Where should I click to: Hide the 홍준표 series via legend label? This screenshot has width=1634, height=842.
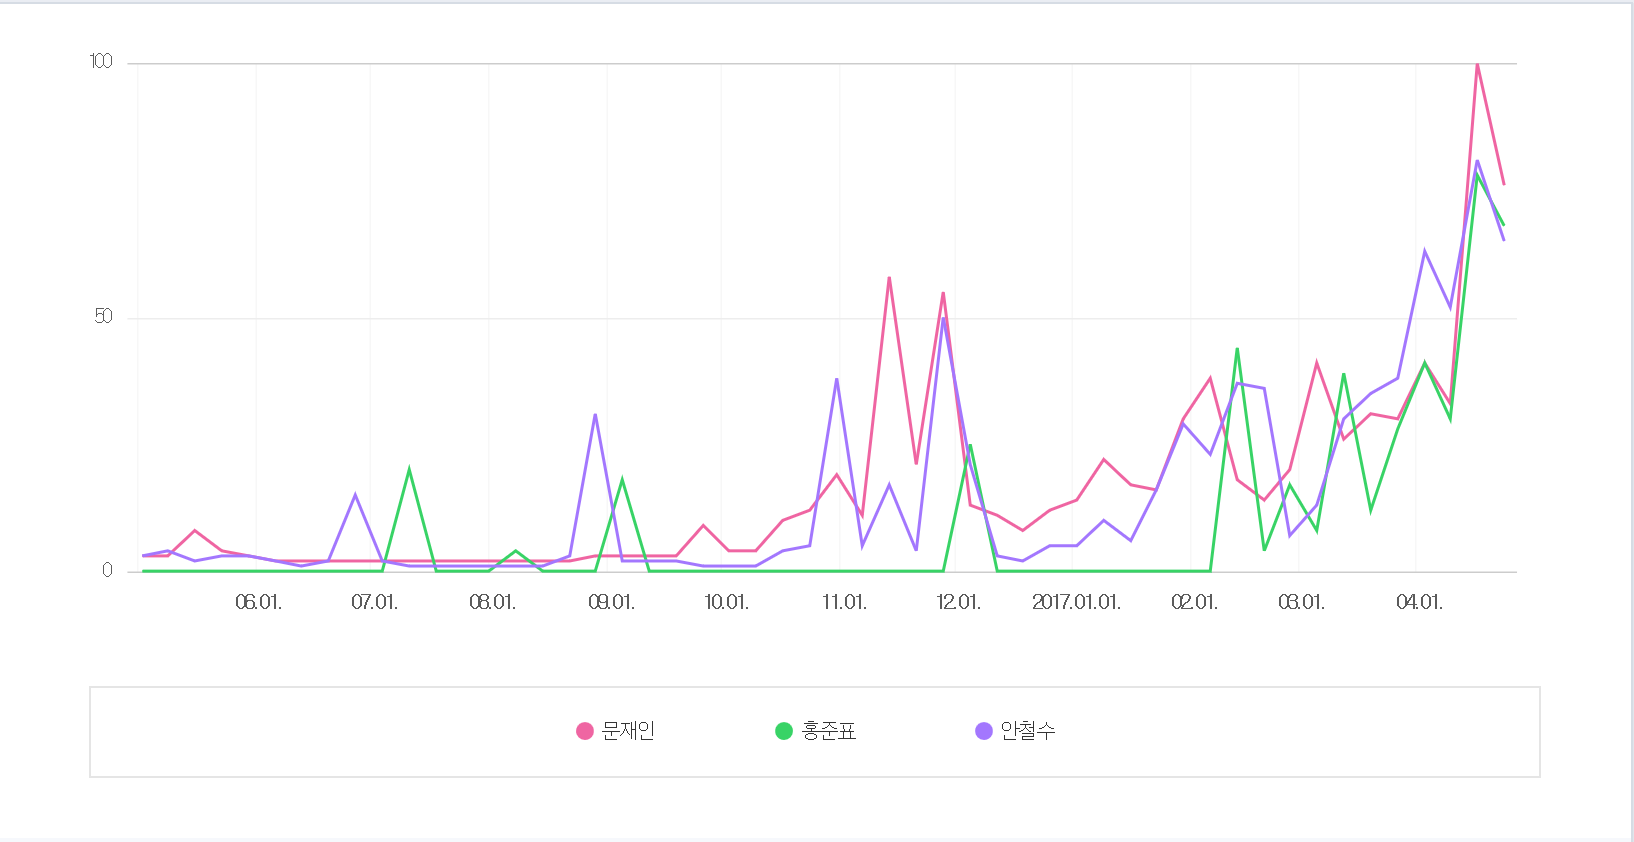click(829, 731)
